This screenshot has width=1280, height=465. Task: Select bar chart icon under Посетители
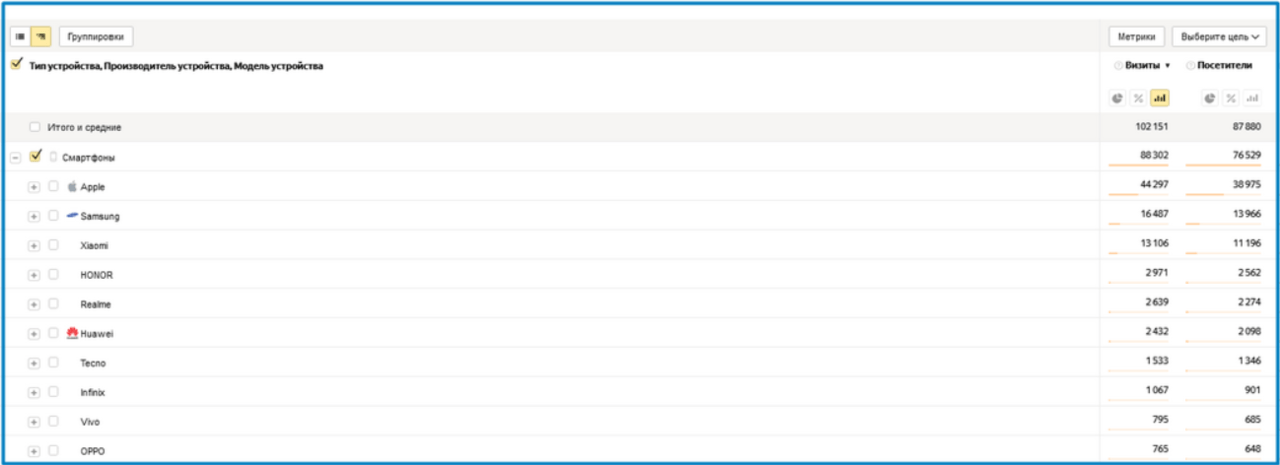click(1250, 98)
